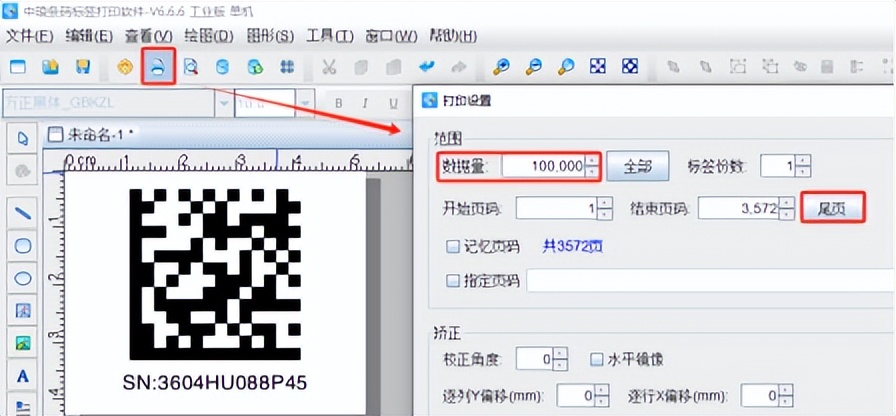Select the Data Matrix barcode on the canvas
Image resolution: width=896 pixels, height=416 pixels.
215,274
